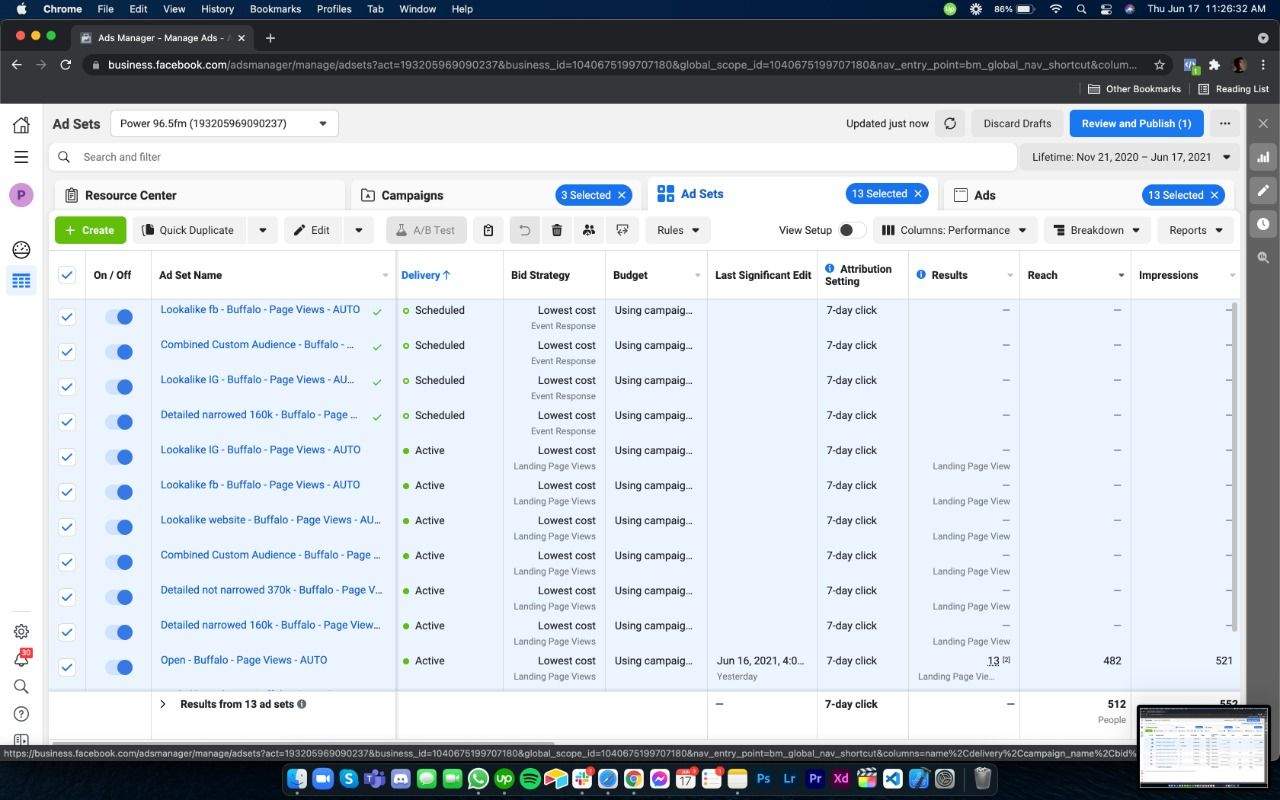The width and height of the screenshot is (1280, 800).
Task: Click the Chrome address bar
Action: (x=620, y=65)
